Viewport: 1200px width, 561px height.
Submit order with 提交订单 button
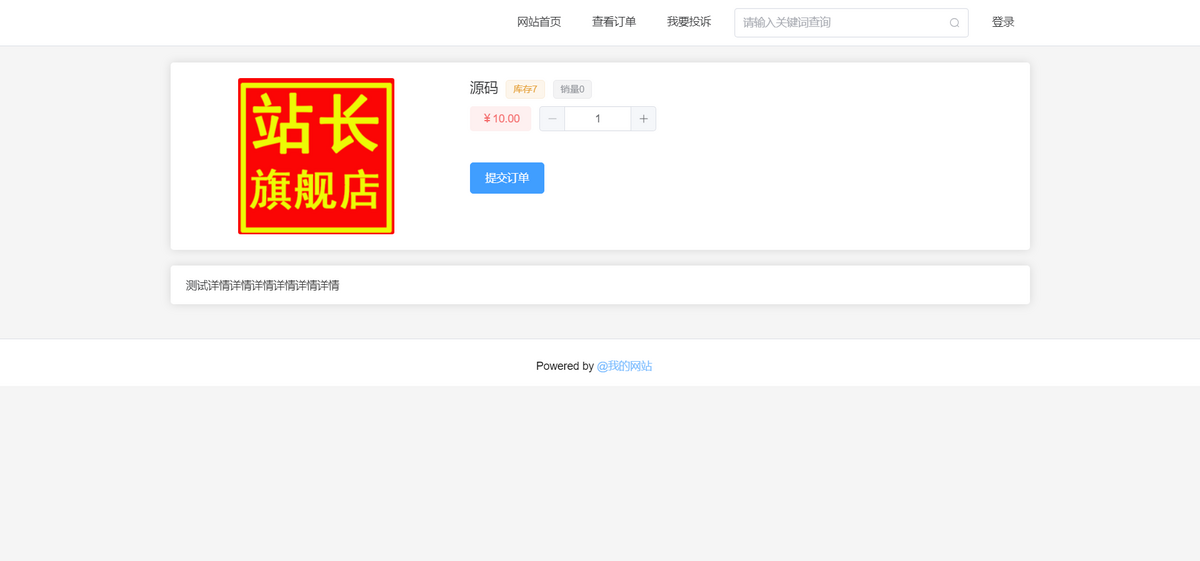click(x=507, y=178)
